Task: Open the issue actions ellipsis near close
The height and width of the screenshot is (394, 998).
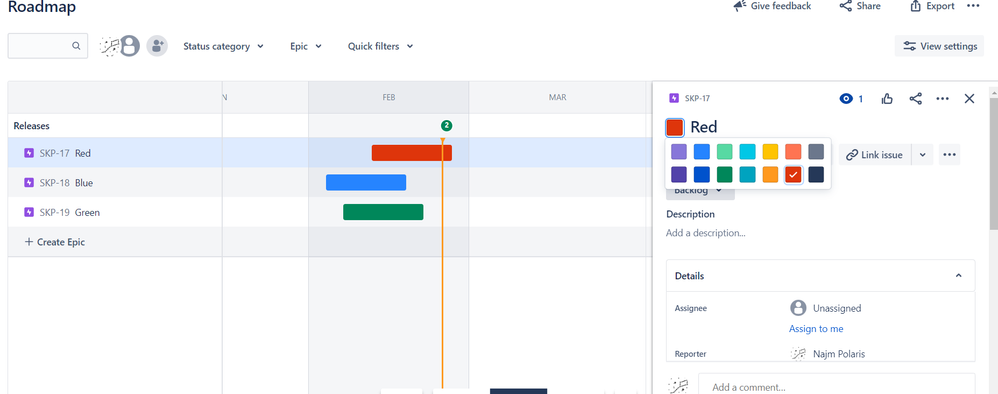Action: pos(943,99)
